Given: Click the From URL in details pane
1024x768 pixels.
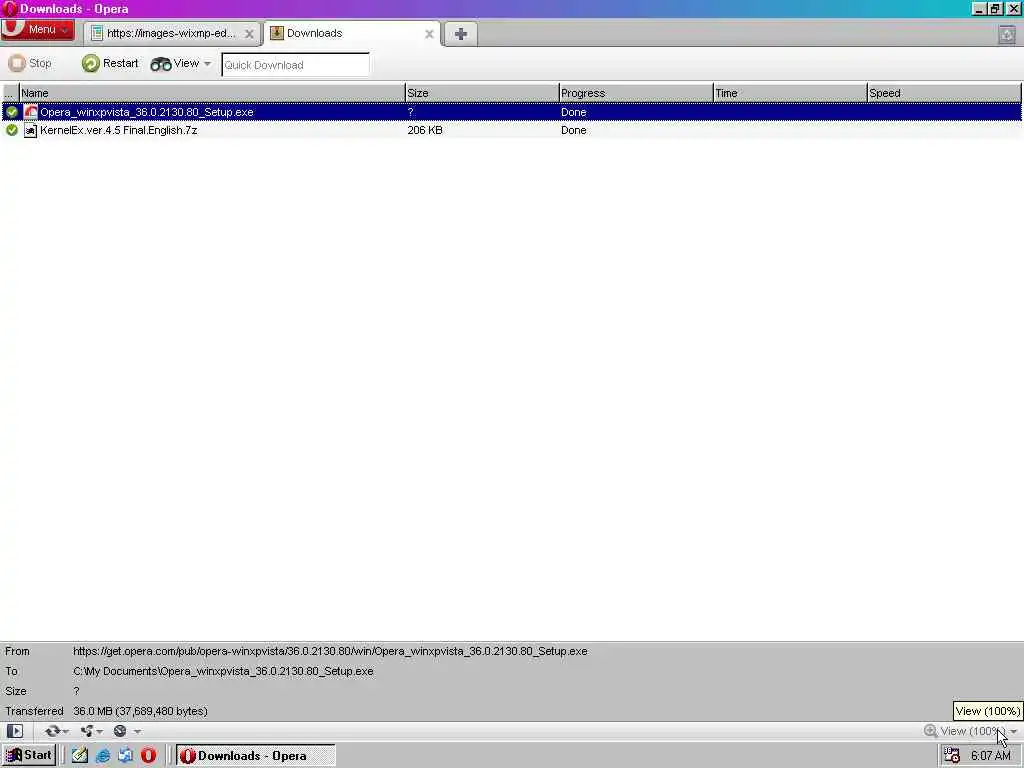Looking at the screenshot, I should 330,651.
